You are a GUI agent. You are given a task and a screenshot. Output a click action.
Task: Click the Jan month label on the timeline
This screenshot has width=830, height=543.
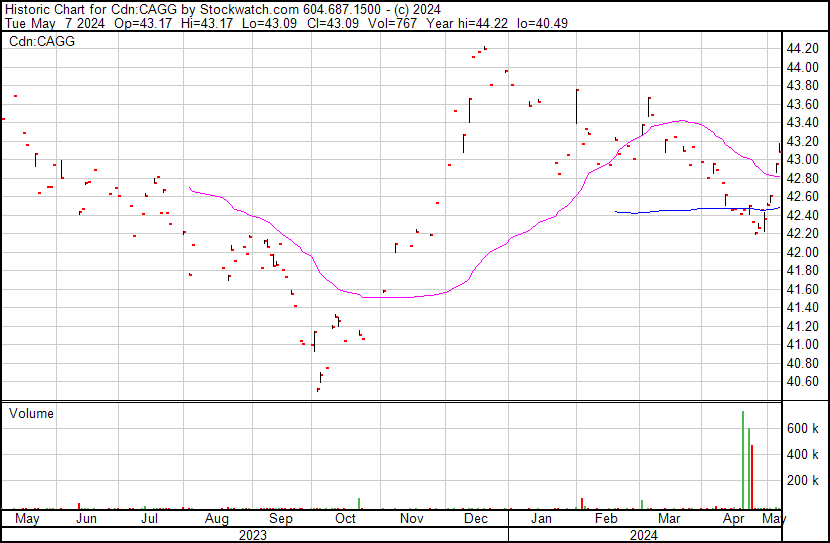pyautogui.click(x=541, y=519)
